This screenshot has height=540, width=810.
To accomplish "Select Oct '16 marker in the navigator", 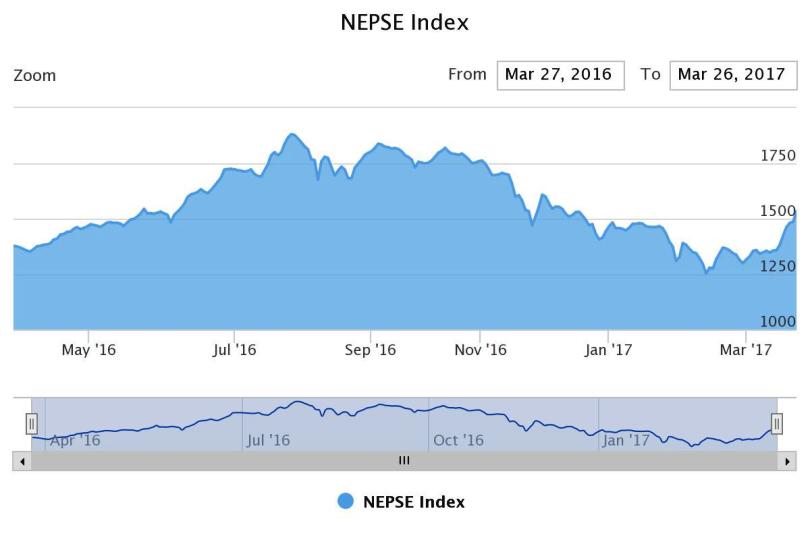I will (x=458, y=440).
